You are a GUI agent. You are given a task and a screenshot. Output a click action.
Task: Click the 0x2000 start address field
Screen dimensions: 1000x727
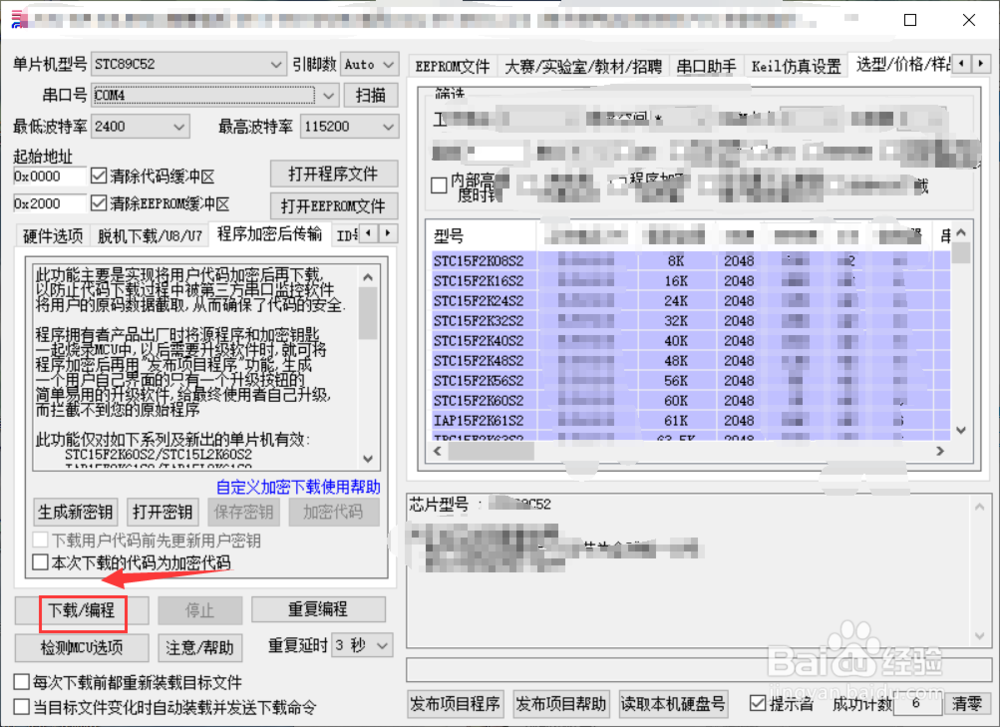[49, 204]
